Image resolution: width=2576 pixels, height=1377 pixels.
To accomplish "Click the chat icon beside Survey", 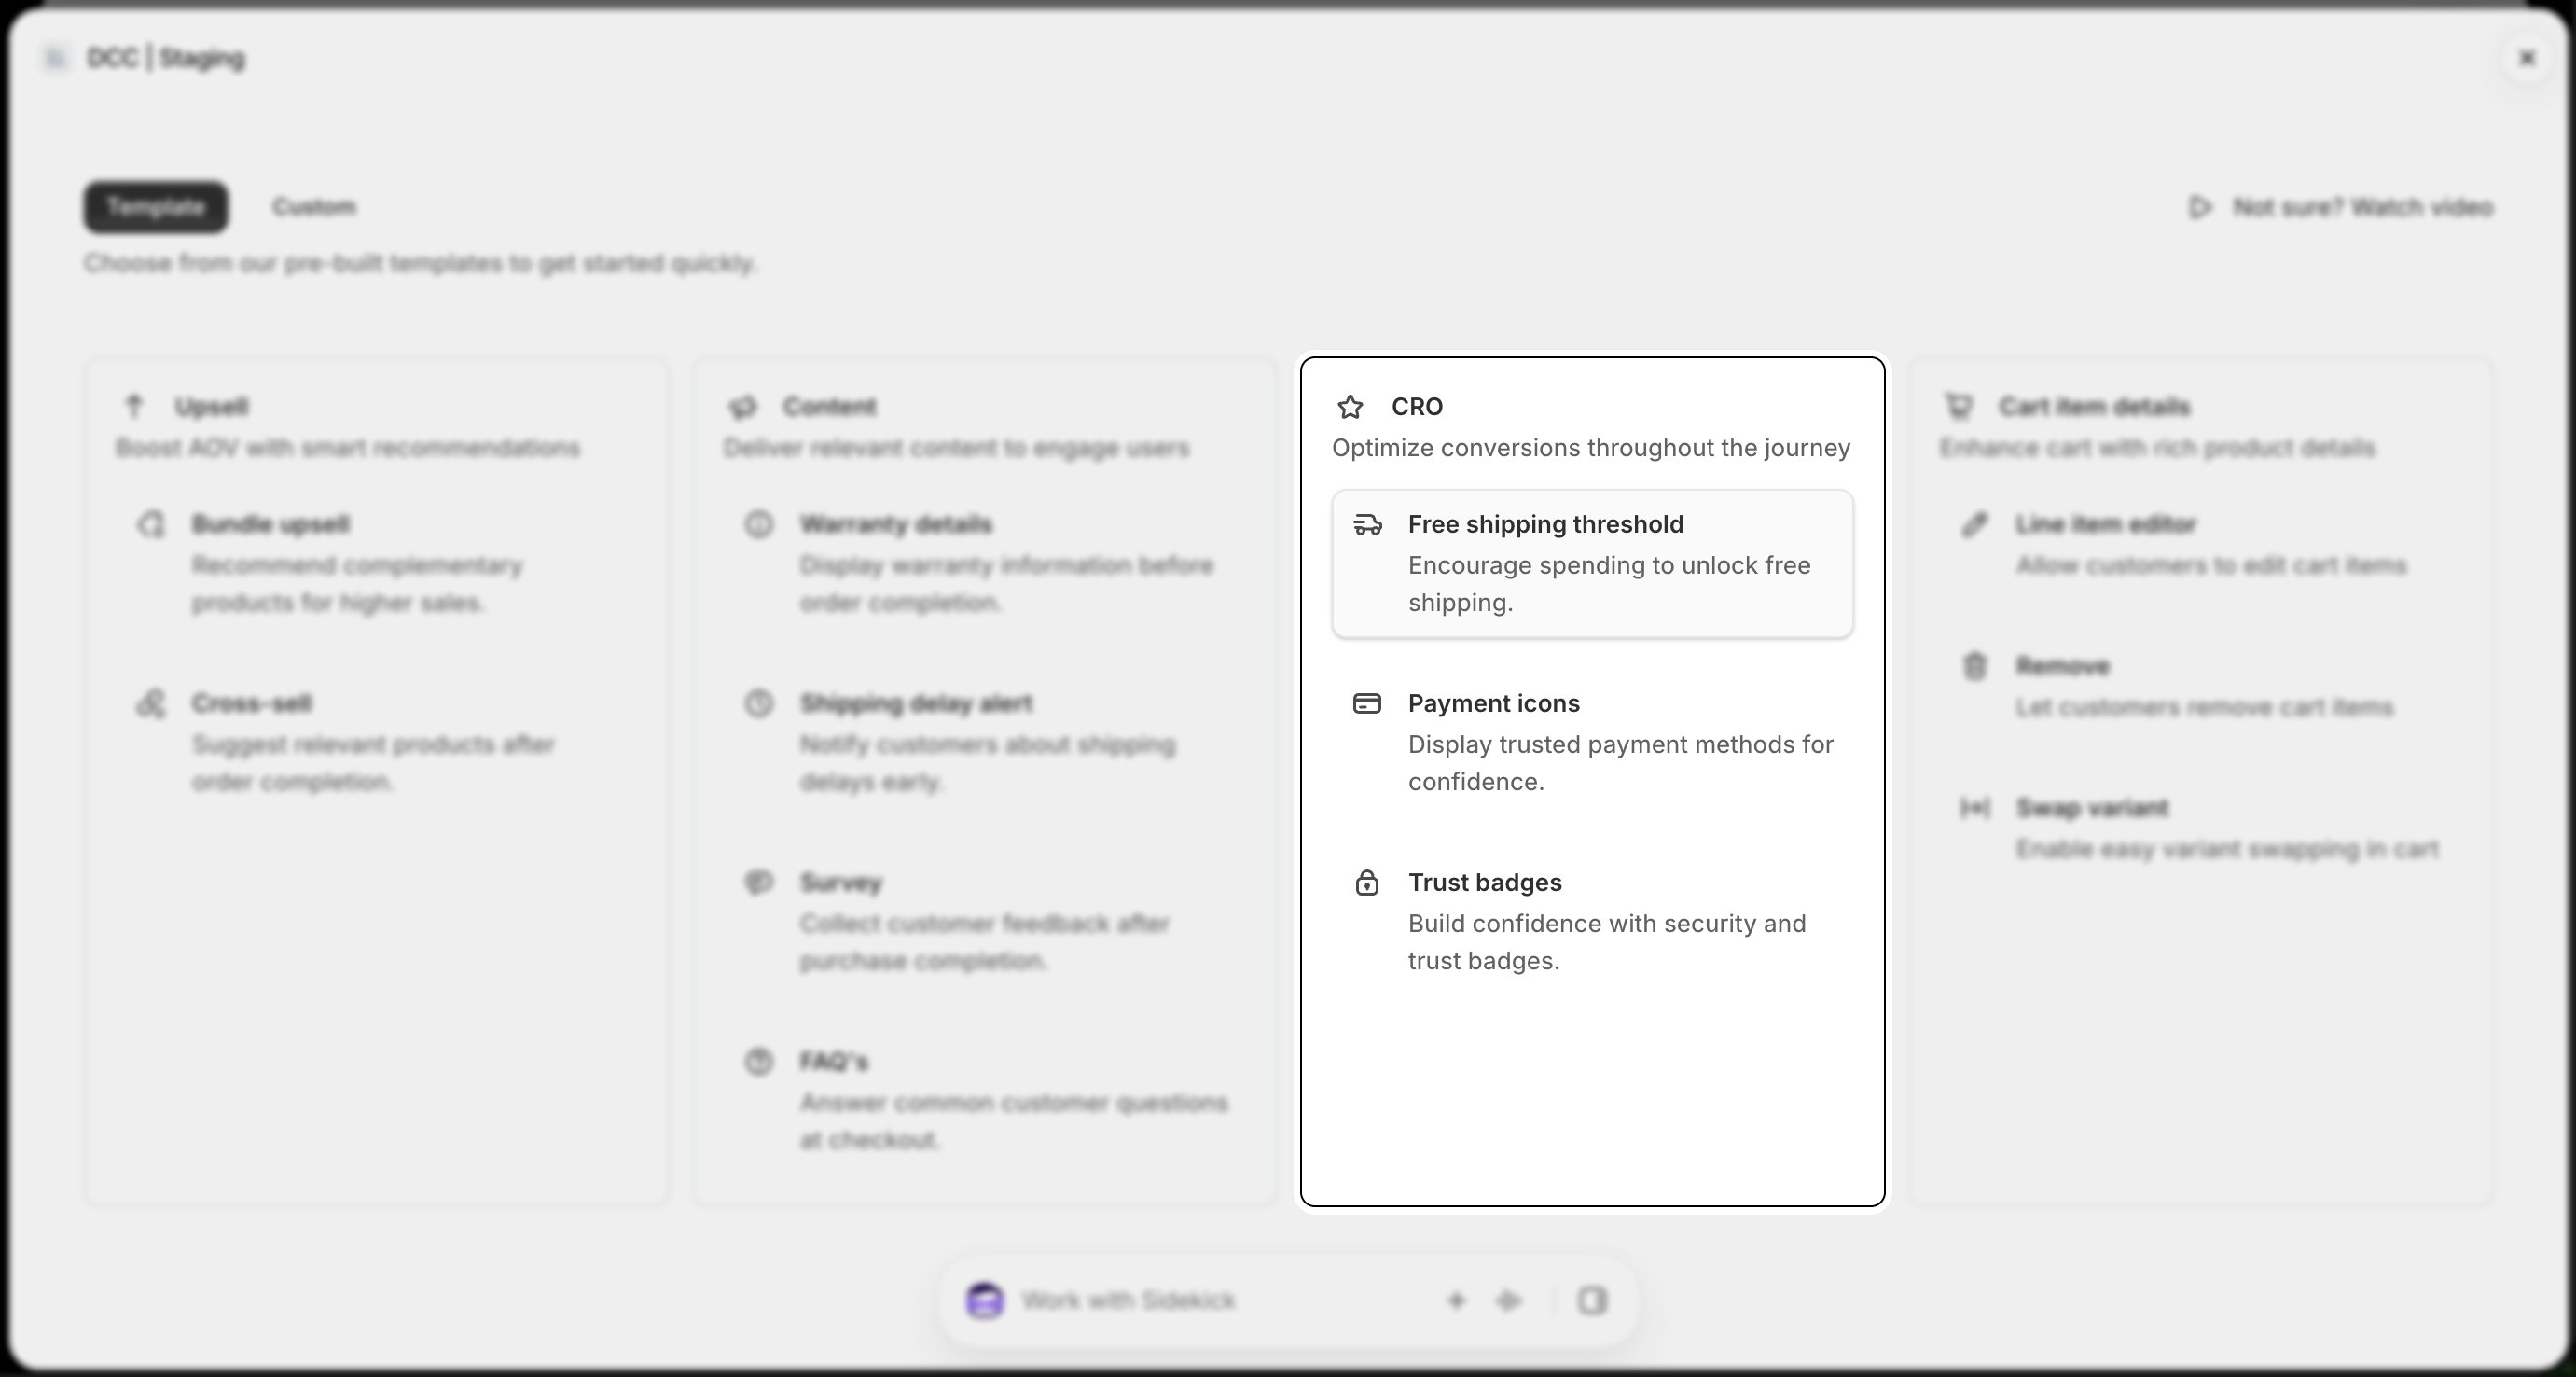I will [759, 882].
